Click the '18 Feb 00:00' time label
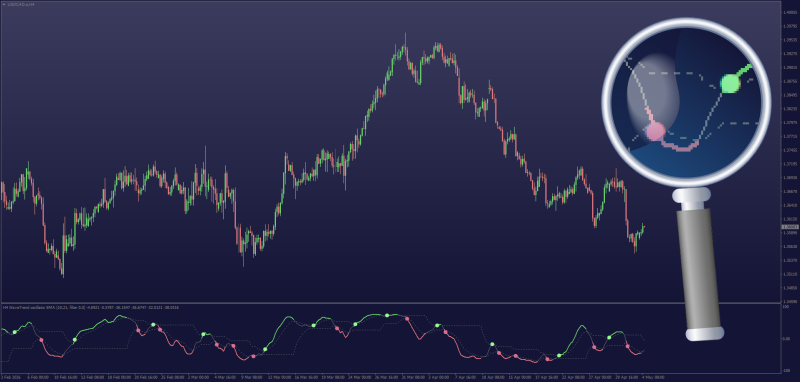 coord(119,377)
